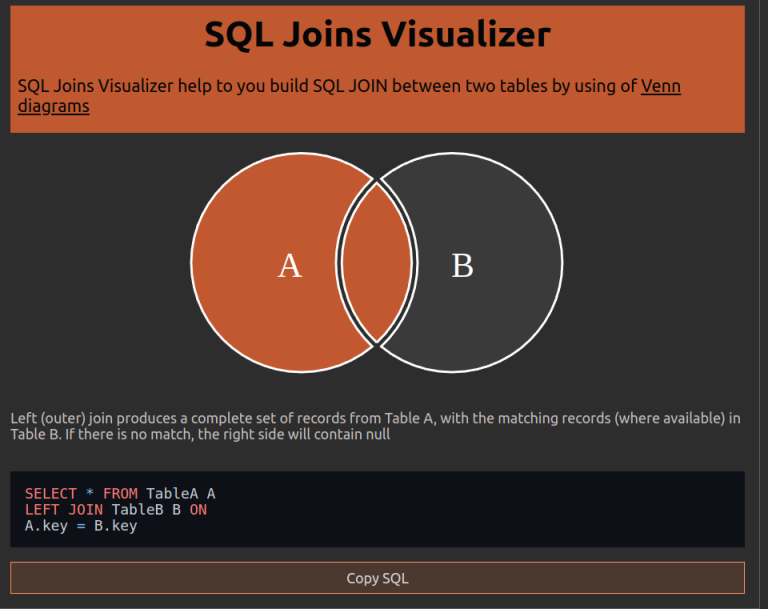Click the ON keyword in the SQL code

pyautogui.click(x=198, y=510)
